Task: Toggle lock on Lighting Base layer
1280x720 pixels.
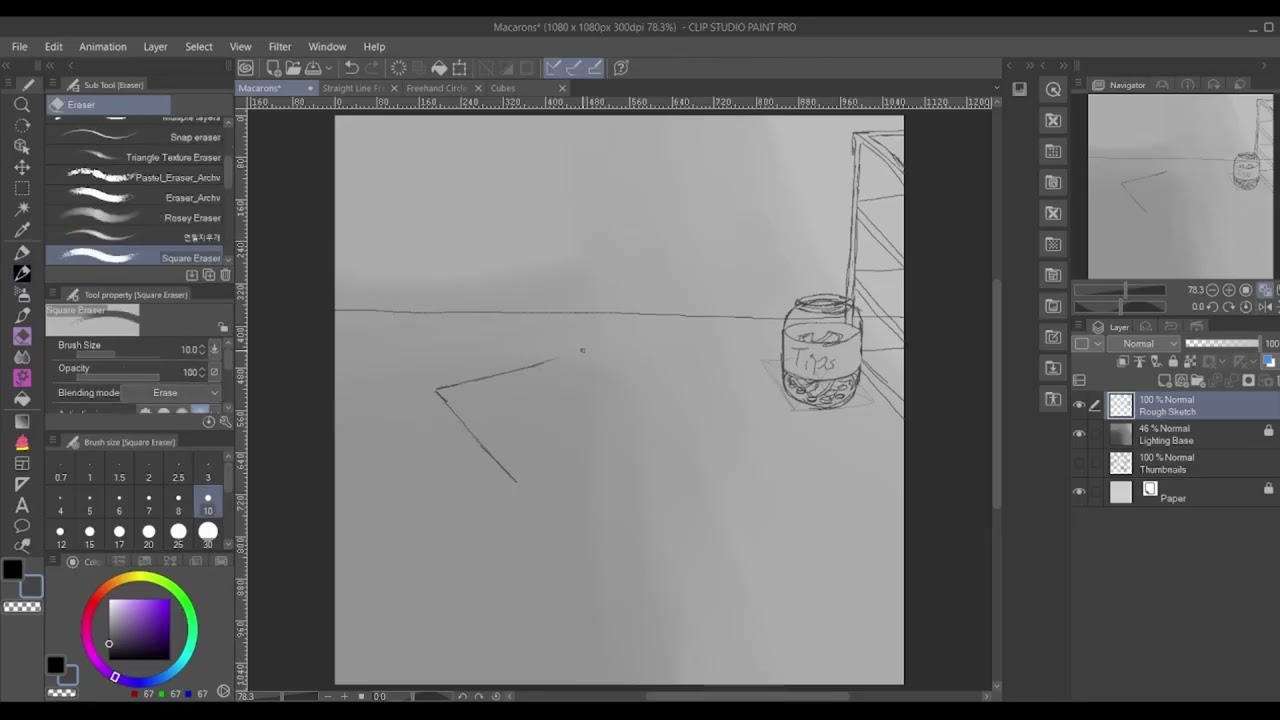Action: (1268, 431)
